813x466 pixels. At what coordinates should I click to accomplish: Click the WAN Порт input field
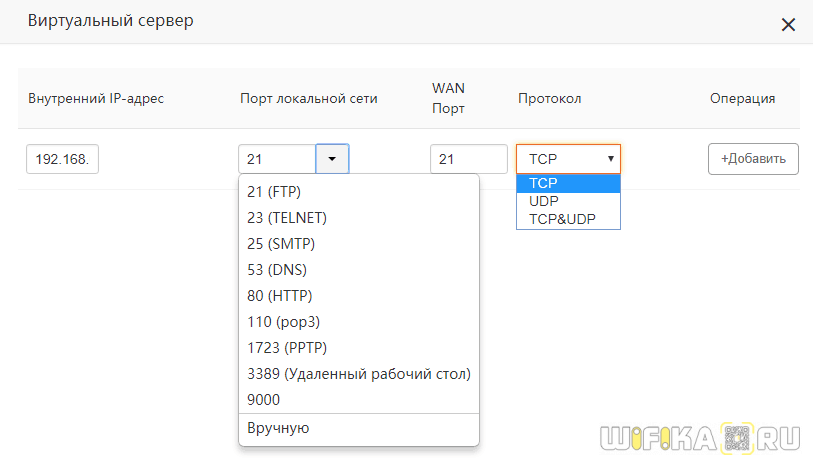[x=468, y=159]
